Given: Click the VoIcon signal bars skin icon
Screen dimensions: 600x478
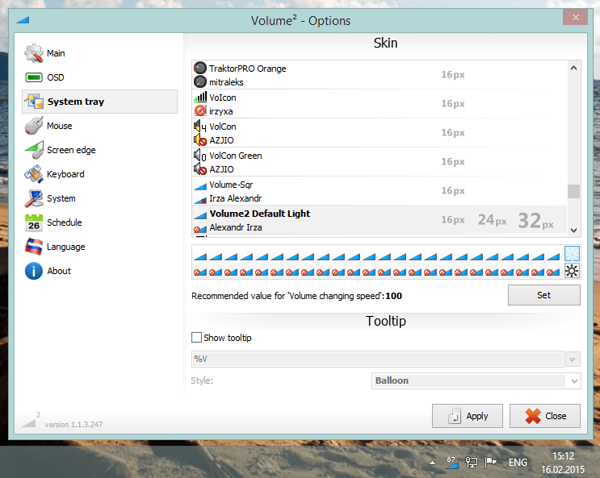Looking at the screenshot, I should coord(200,97).
